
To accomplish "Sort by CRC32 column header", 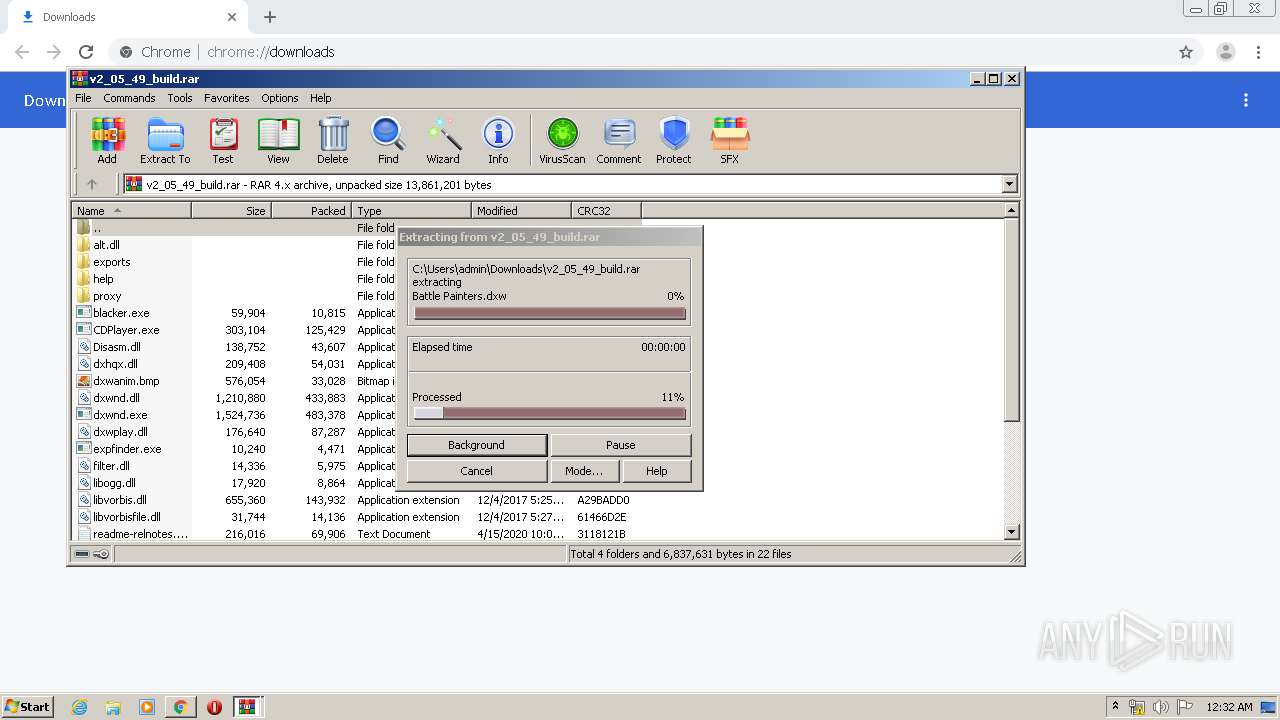I will click(606, 210).
